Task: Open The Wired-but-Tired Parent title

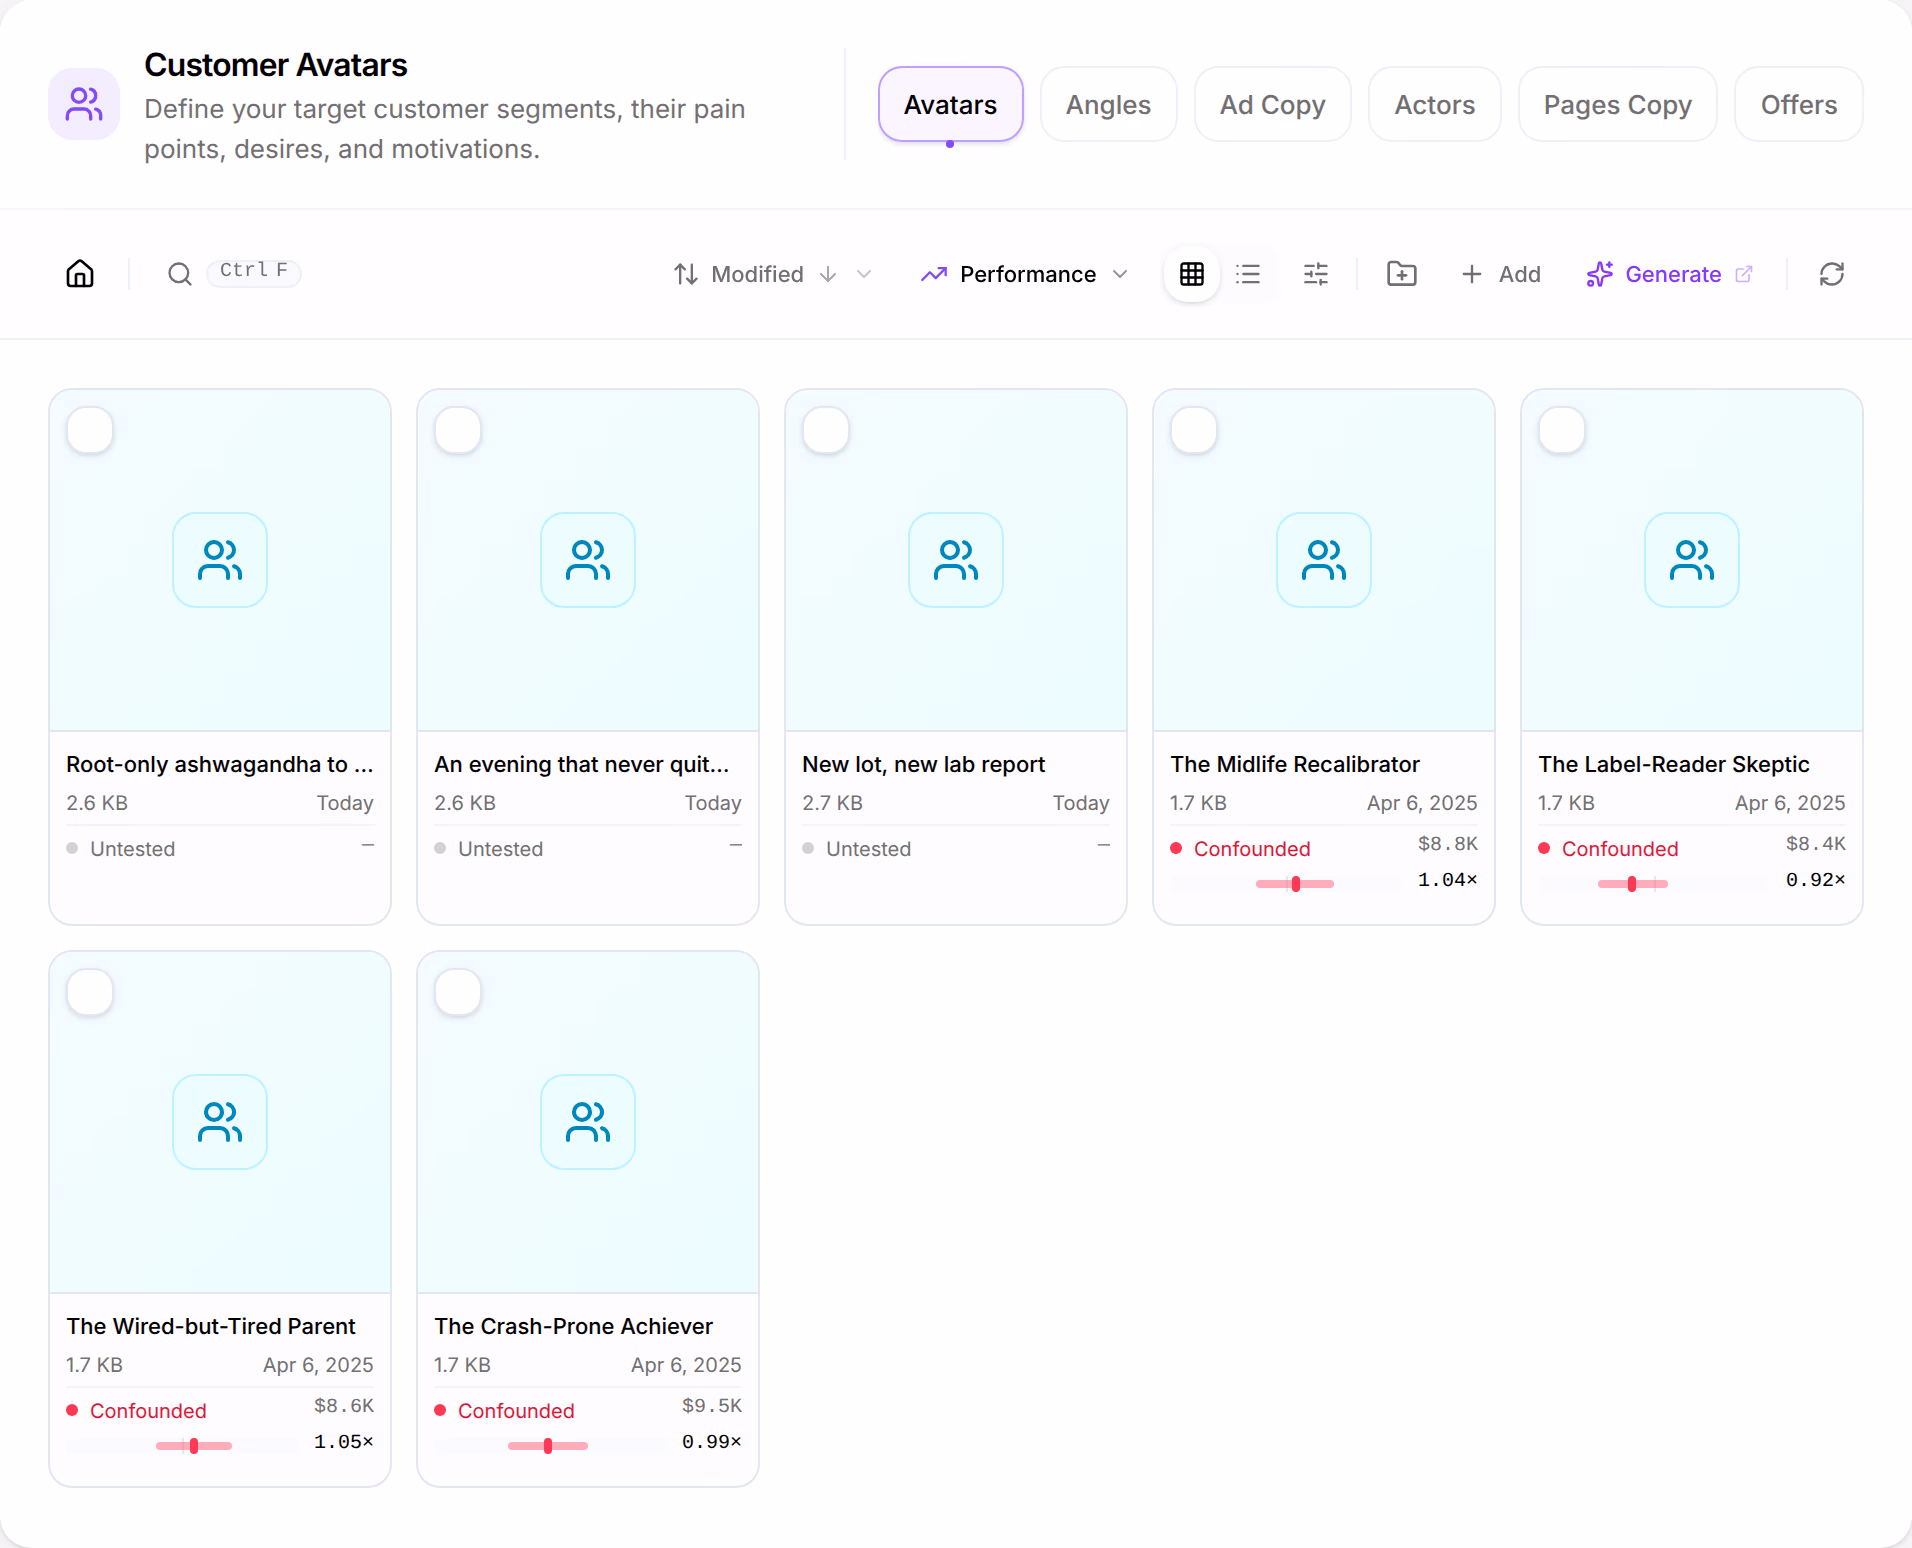Action: tap(211, 1326)
